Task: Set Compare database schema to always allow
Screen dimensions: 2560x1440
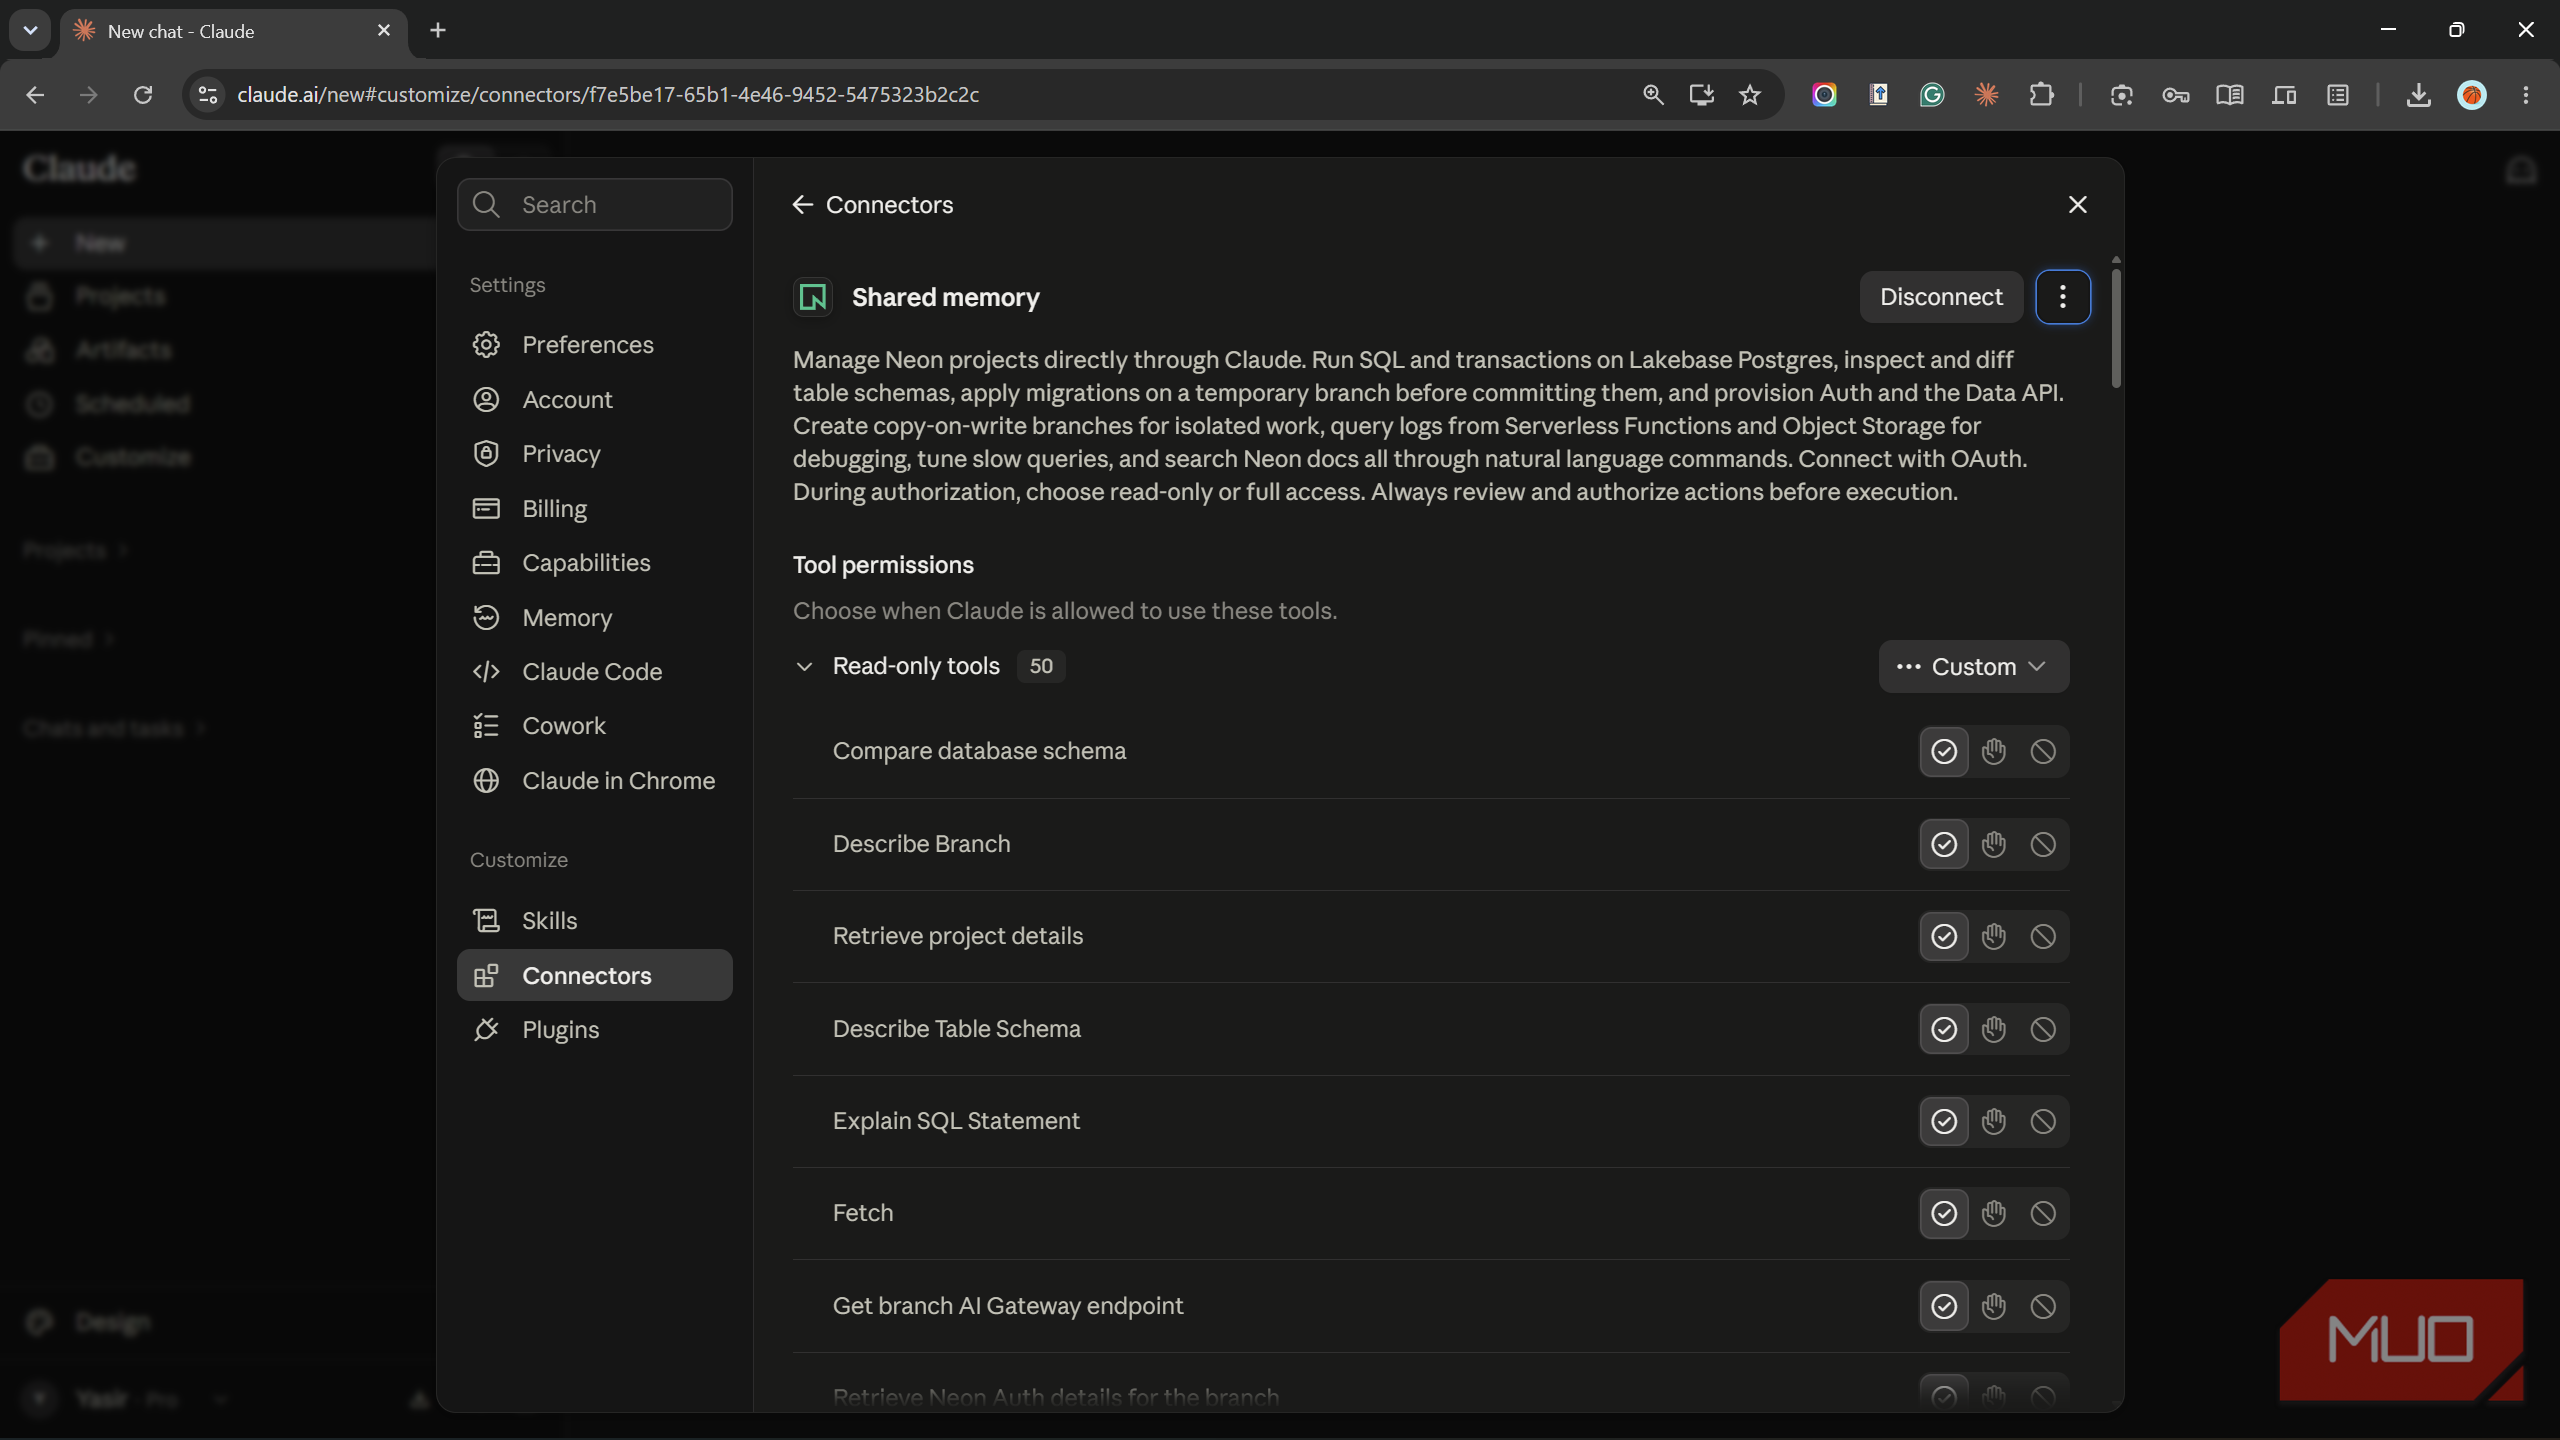Action: (x=1943, y=751)
